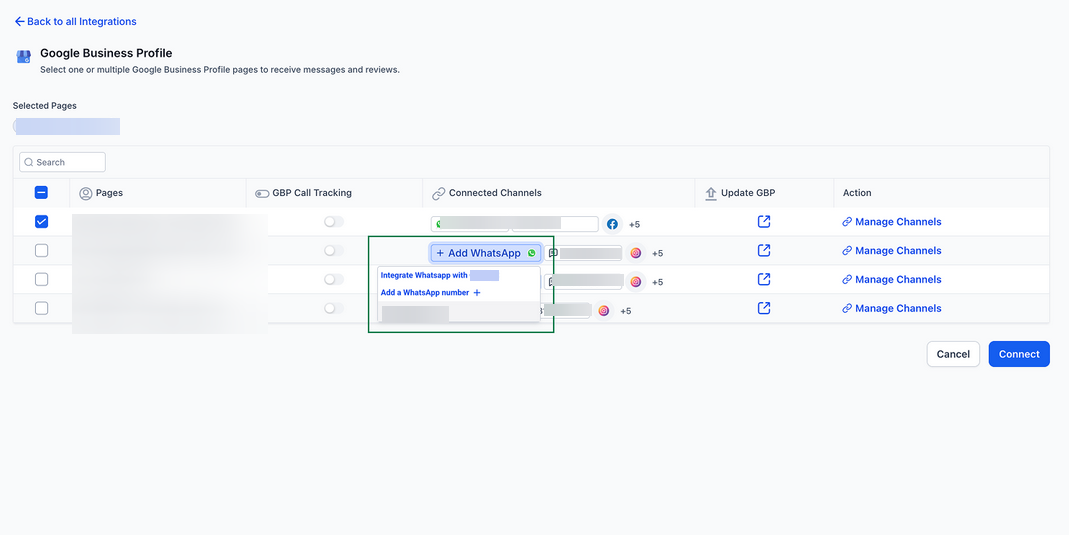Open Update GBP link icon in third row
The image size is (1069, 535).
764,279
